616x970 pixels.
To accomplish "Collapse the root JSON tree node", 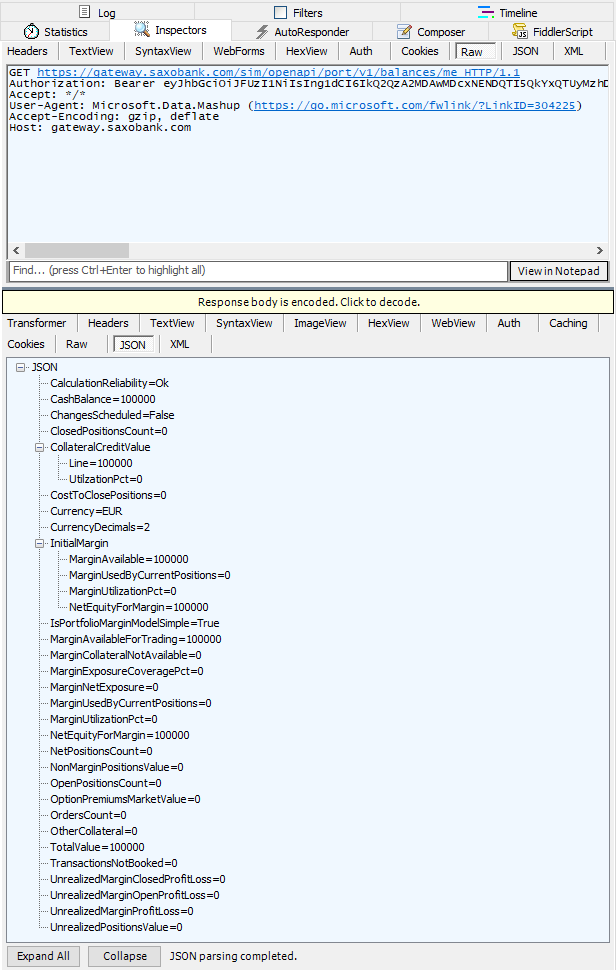I will (22, 368).
